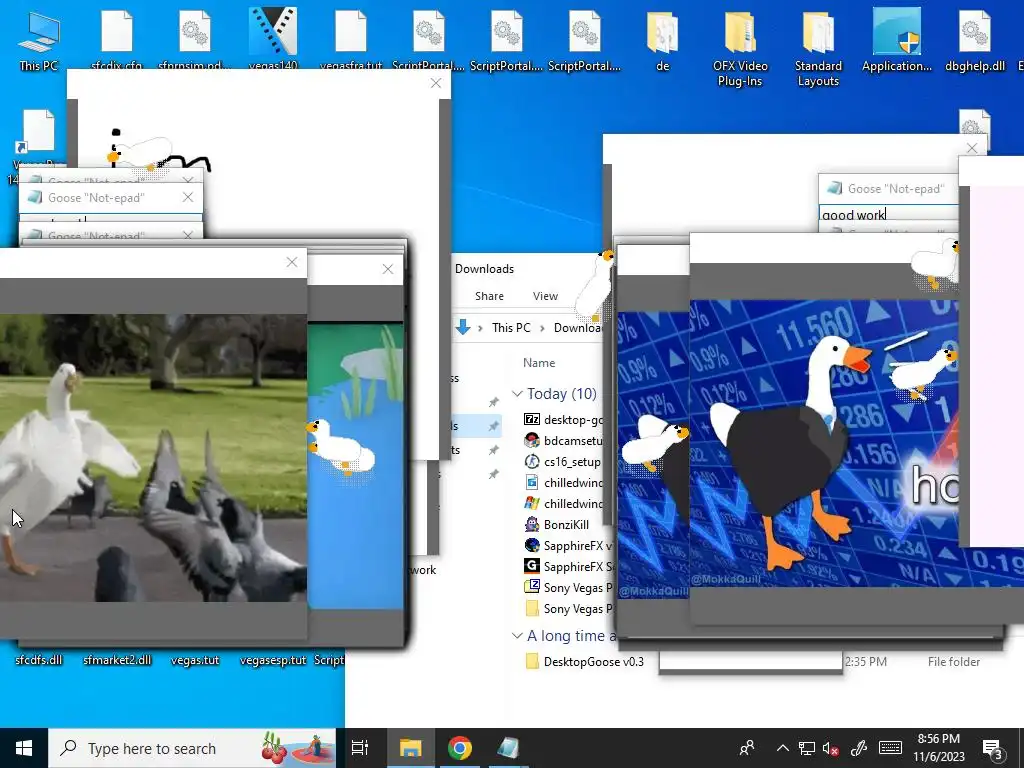Switch to the Goose notepad taskbar app

(508, 748)
